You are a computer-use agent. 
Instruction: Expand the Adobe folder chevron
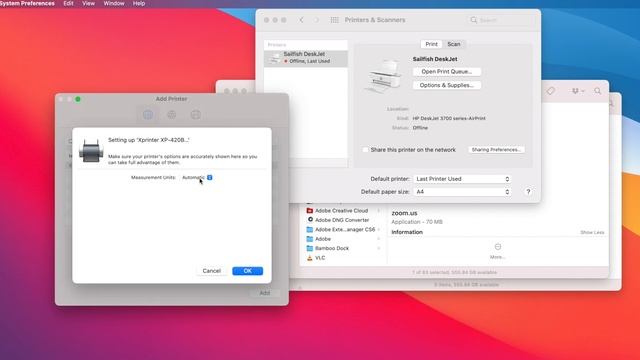[378, 239]
